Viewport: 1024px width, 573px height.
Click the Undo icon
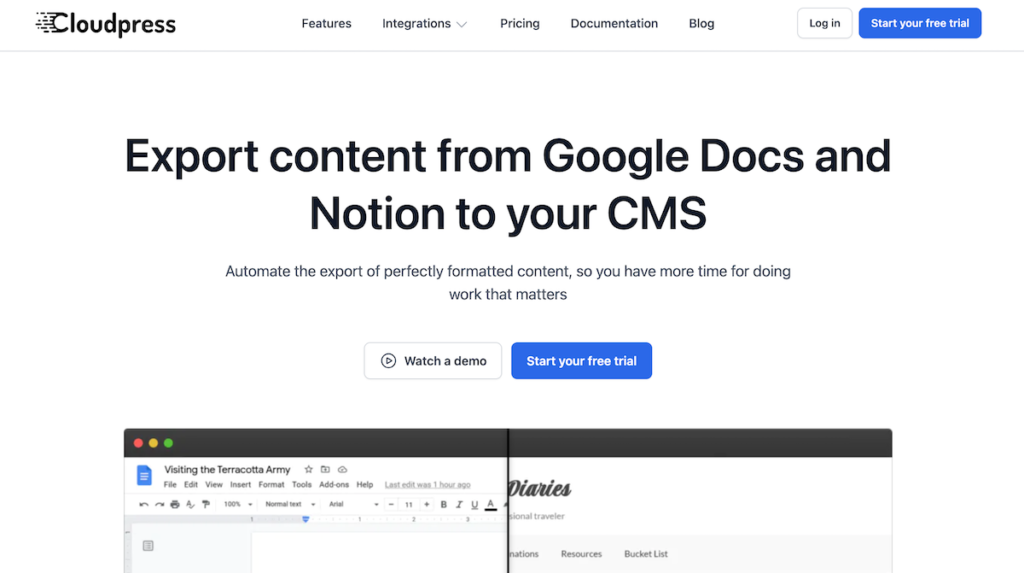pos(144,504)
